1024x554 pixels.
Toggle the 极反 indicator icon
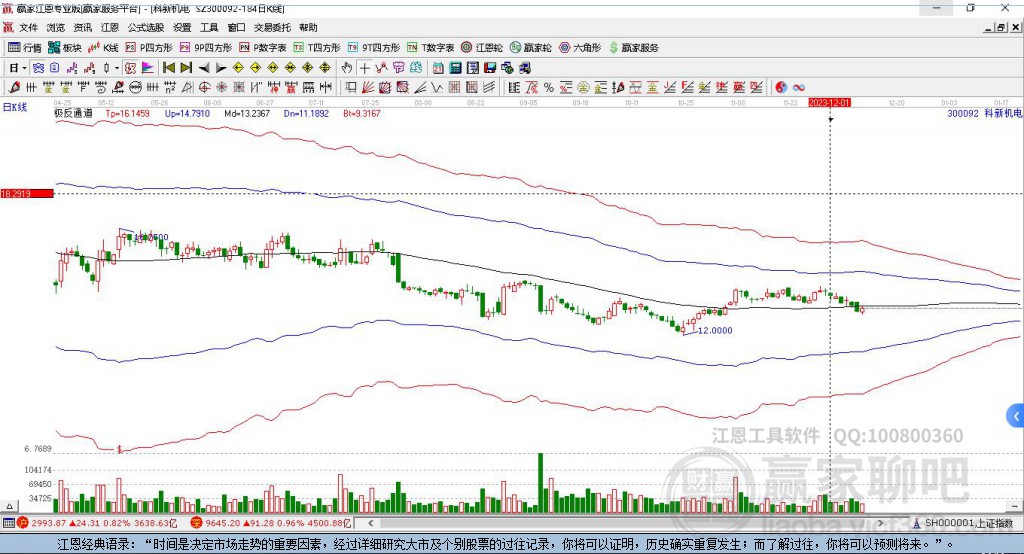pyautogui.click(x=131, y=68)
